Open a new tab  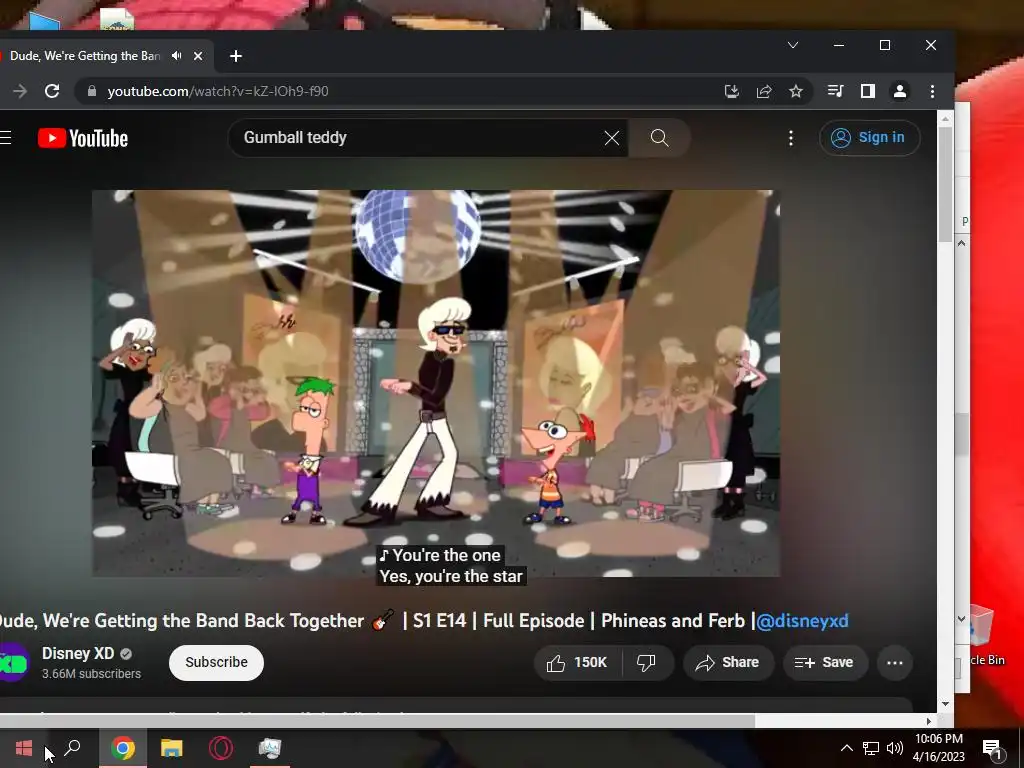click(x=236, y=56)
